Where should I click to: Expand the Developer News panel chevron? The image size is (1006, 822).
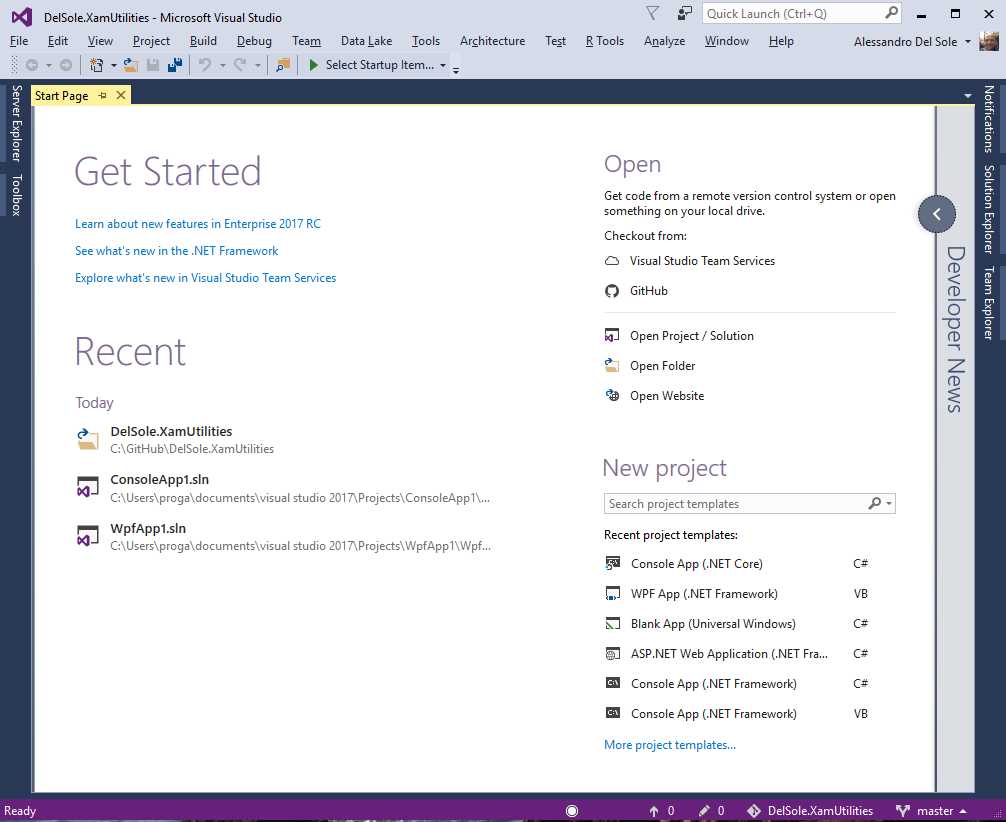point(937,214)
